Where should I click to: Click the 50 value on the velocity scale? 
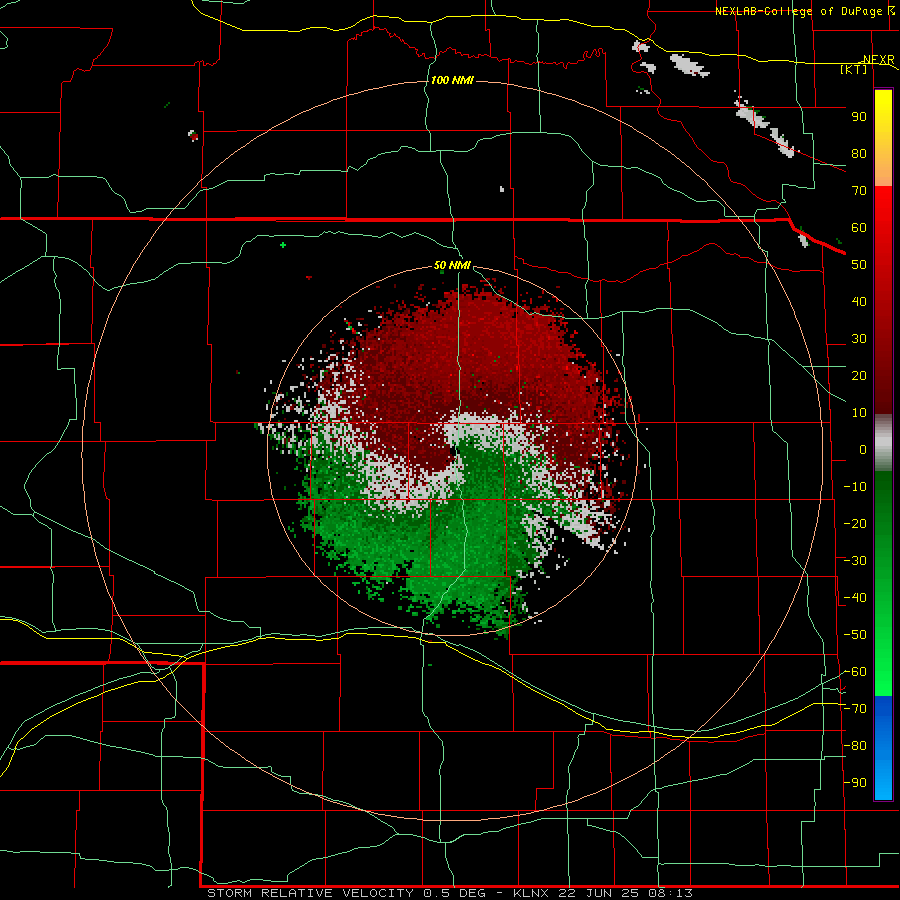(859, 265)
